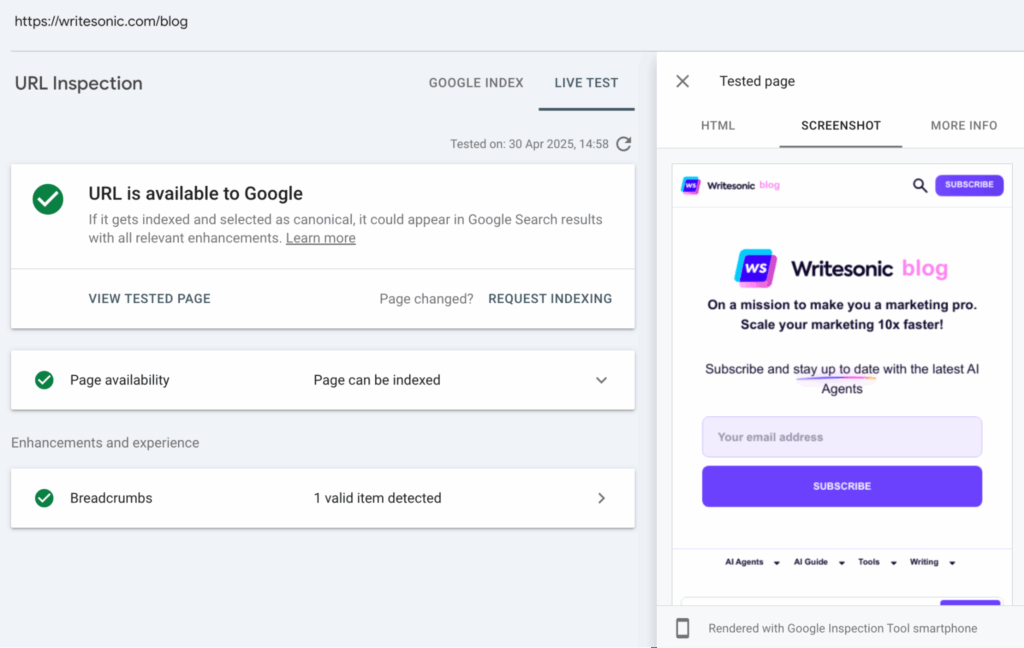The height and width of the screenshot is (648, 1024).
Task: Click the green check beside Page availability
Action: click(44, 380)
